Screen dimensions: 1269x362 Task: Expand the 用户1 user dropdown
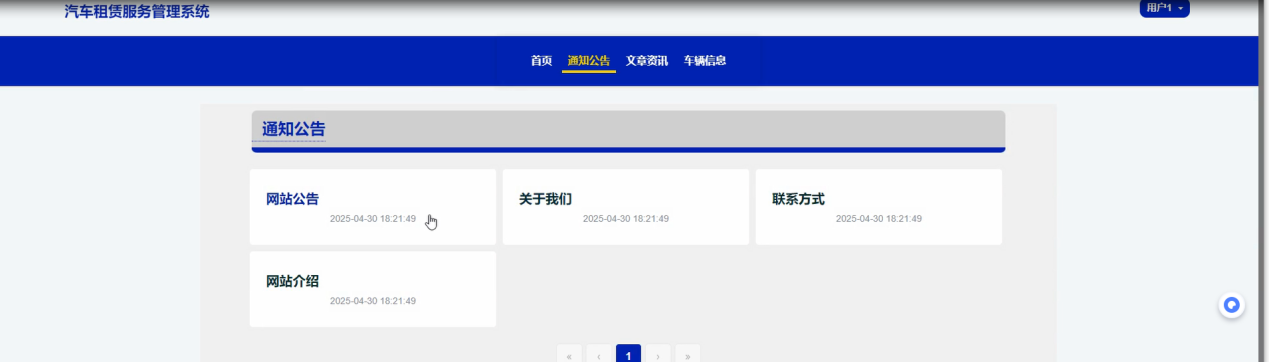(1165, 8)
